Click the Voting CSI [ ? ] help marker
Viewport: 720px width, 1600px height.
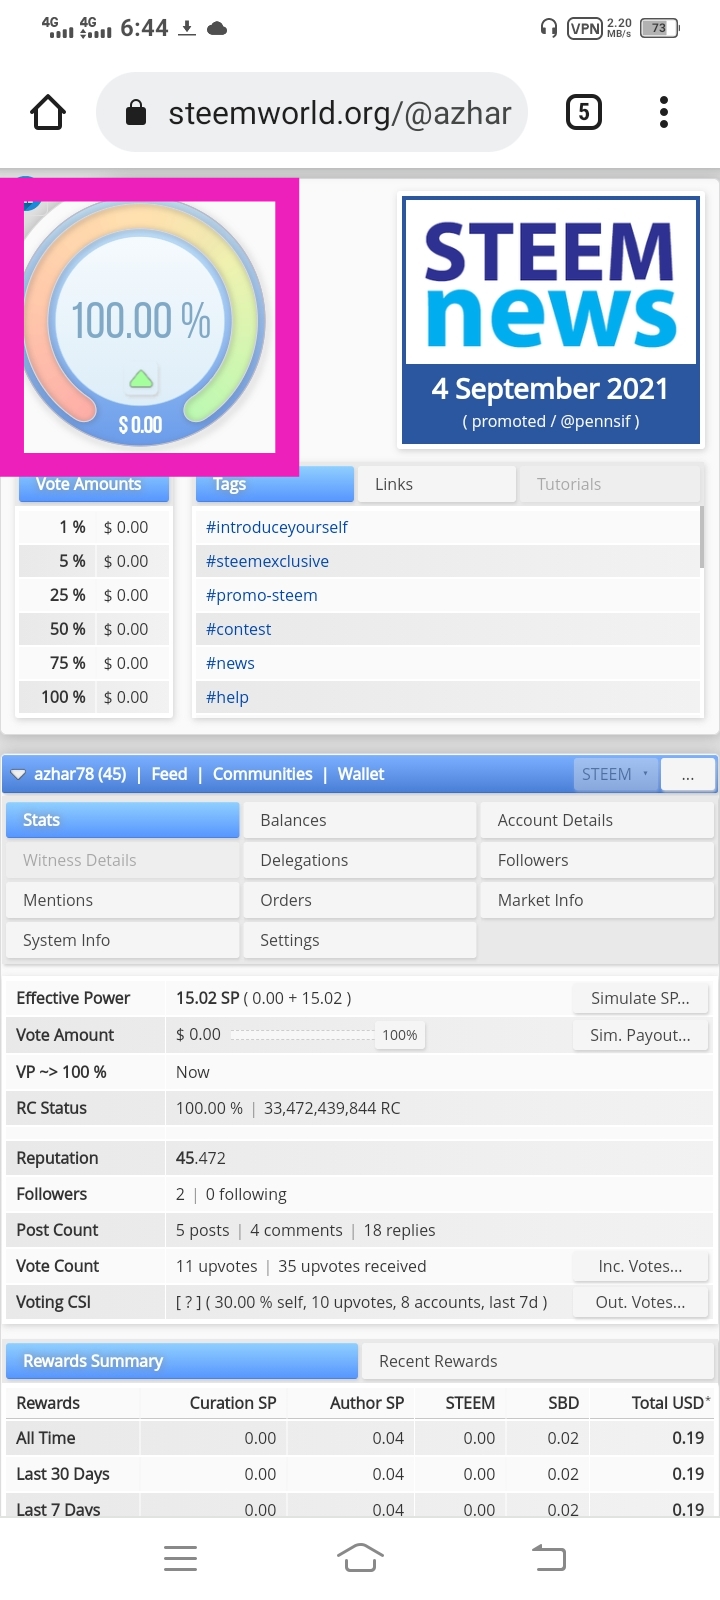click(x=185, y=1302)
